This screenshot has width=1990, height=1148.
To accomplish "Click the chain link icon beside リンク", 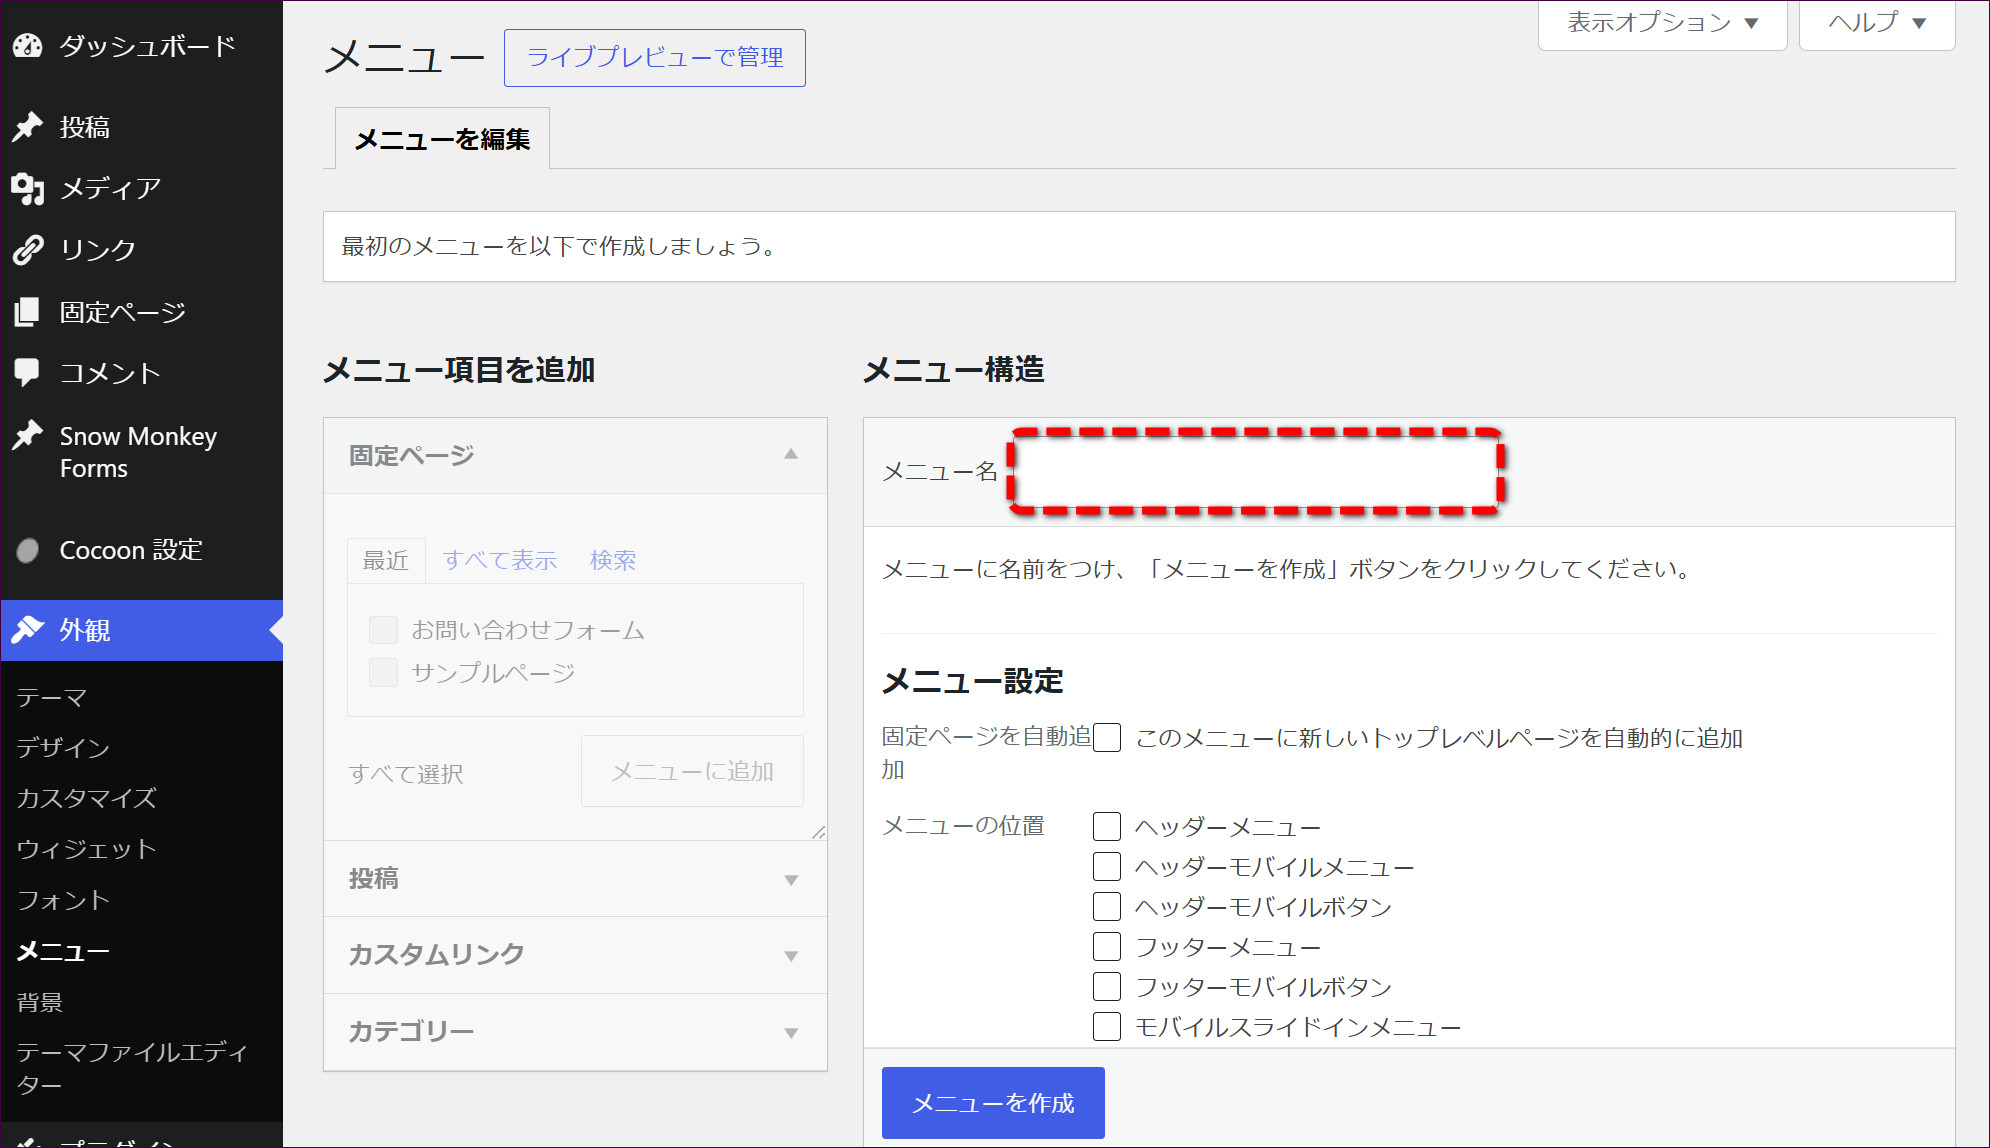I will tap(28, 249).
